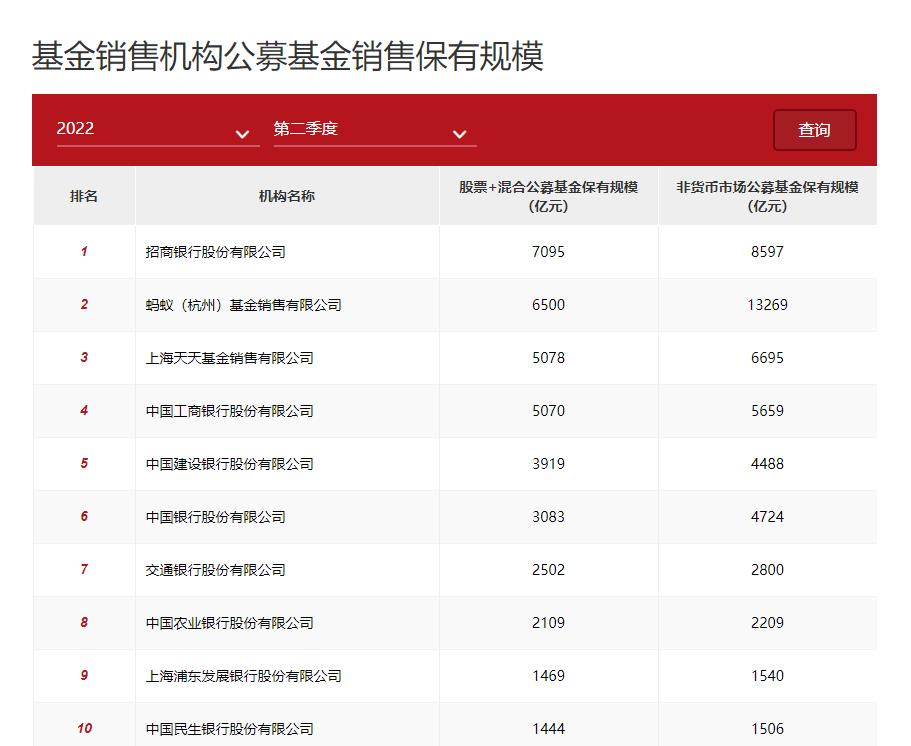Select 中国民生银行股份有限公司 name

pos(229,729)
